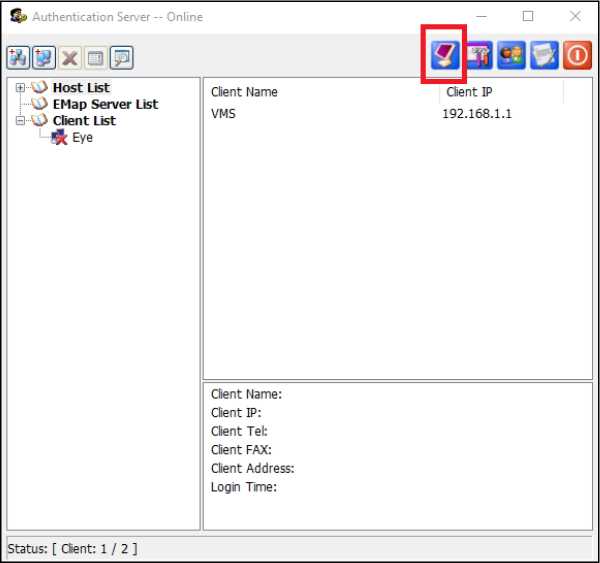600x563 pixels.
Task: Select the Eye client in the tree
Action: point(82,137)
